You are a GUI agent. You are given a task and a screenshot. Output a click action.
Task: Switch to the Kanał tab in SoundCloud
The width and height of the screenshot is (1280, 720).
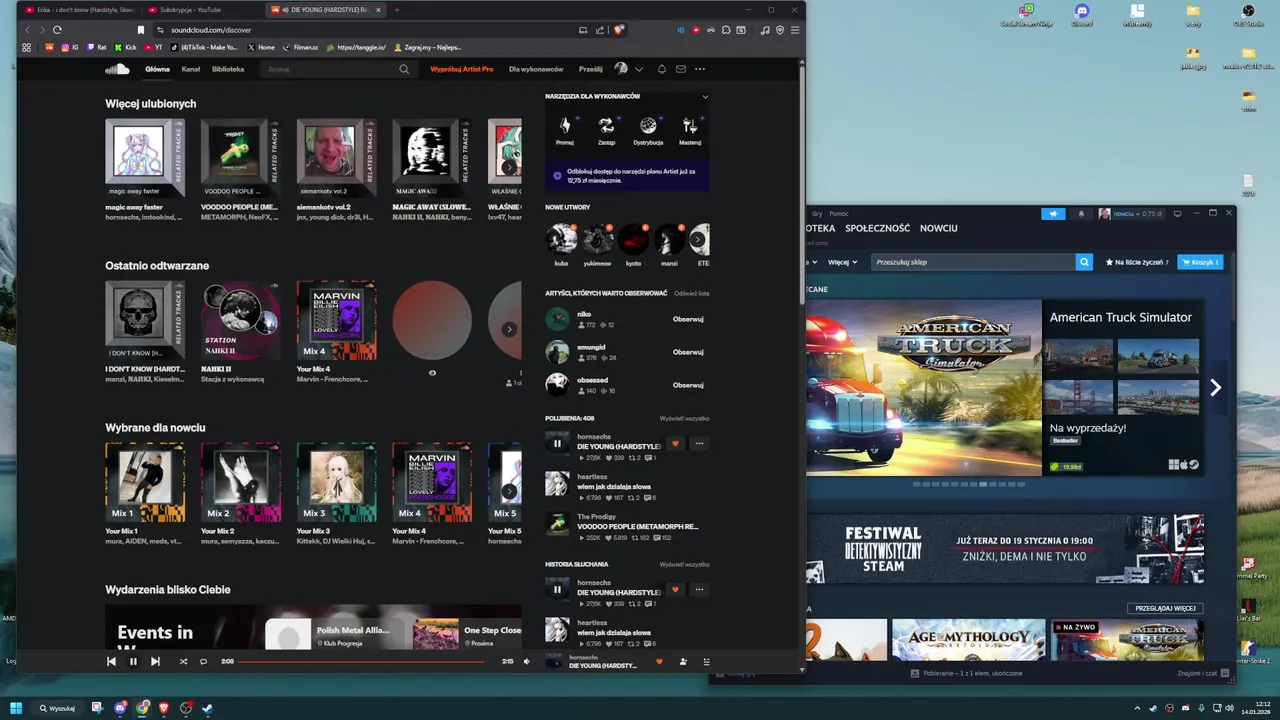point(191,69)
